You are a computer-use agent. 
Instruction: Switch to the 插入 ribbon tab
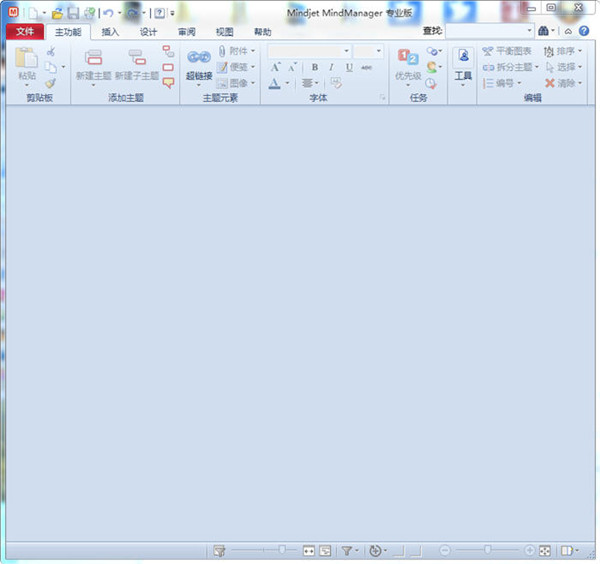110,32
